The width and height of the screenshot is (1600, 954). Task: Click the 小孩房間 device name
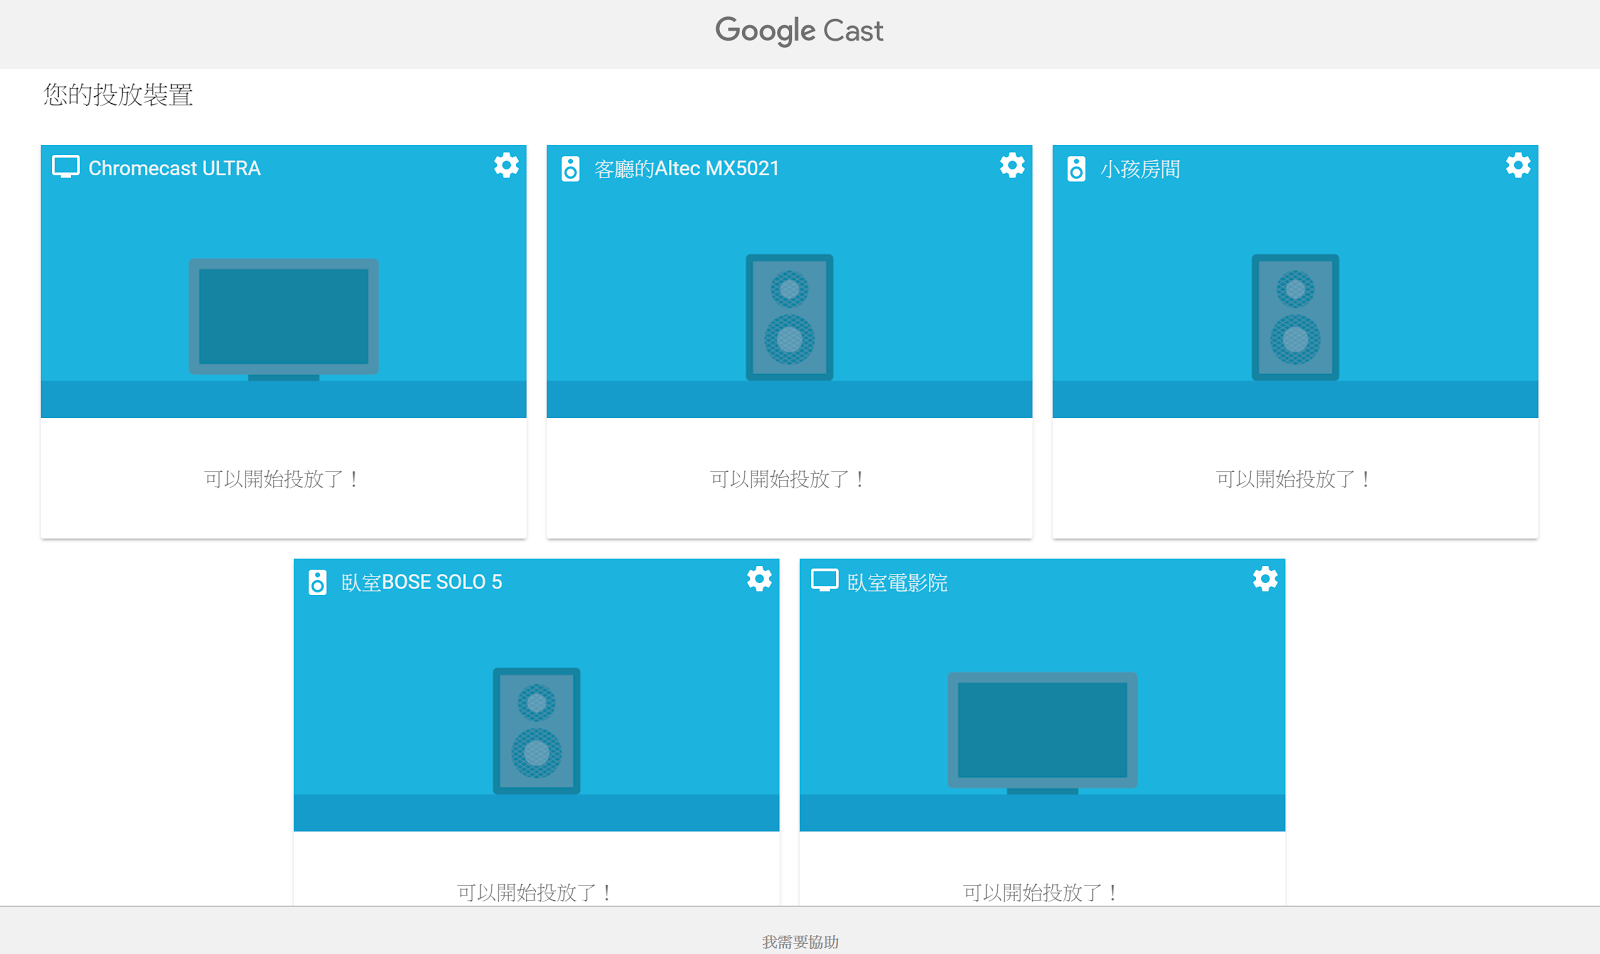pyautogui.click(x=1141, y=169)
